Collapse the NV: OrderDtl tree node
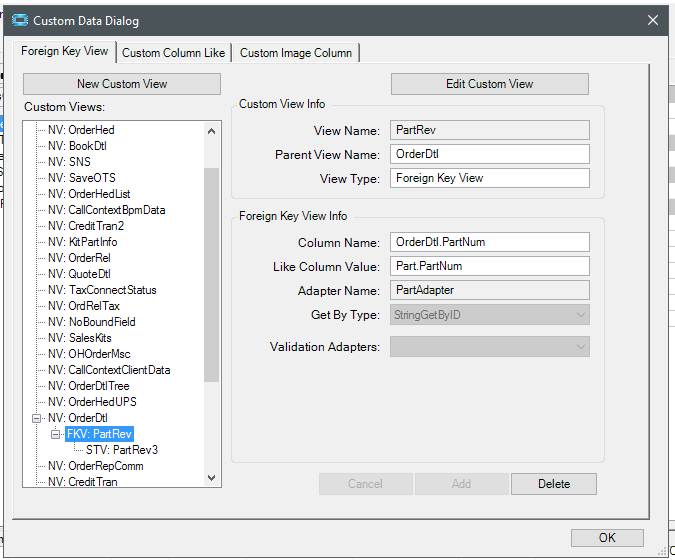Image resolution: width=675 pixels, height=560 pixels. point(37,418)
